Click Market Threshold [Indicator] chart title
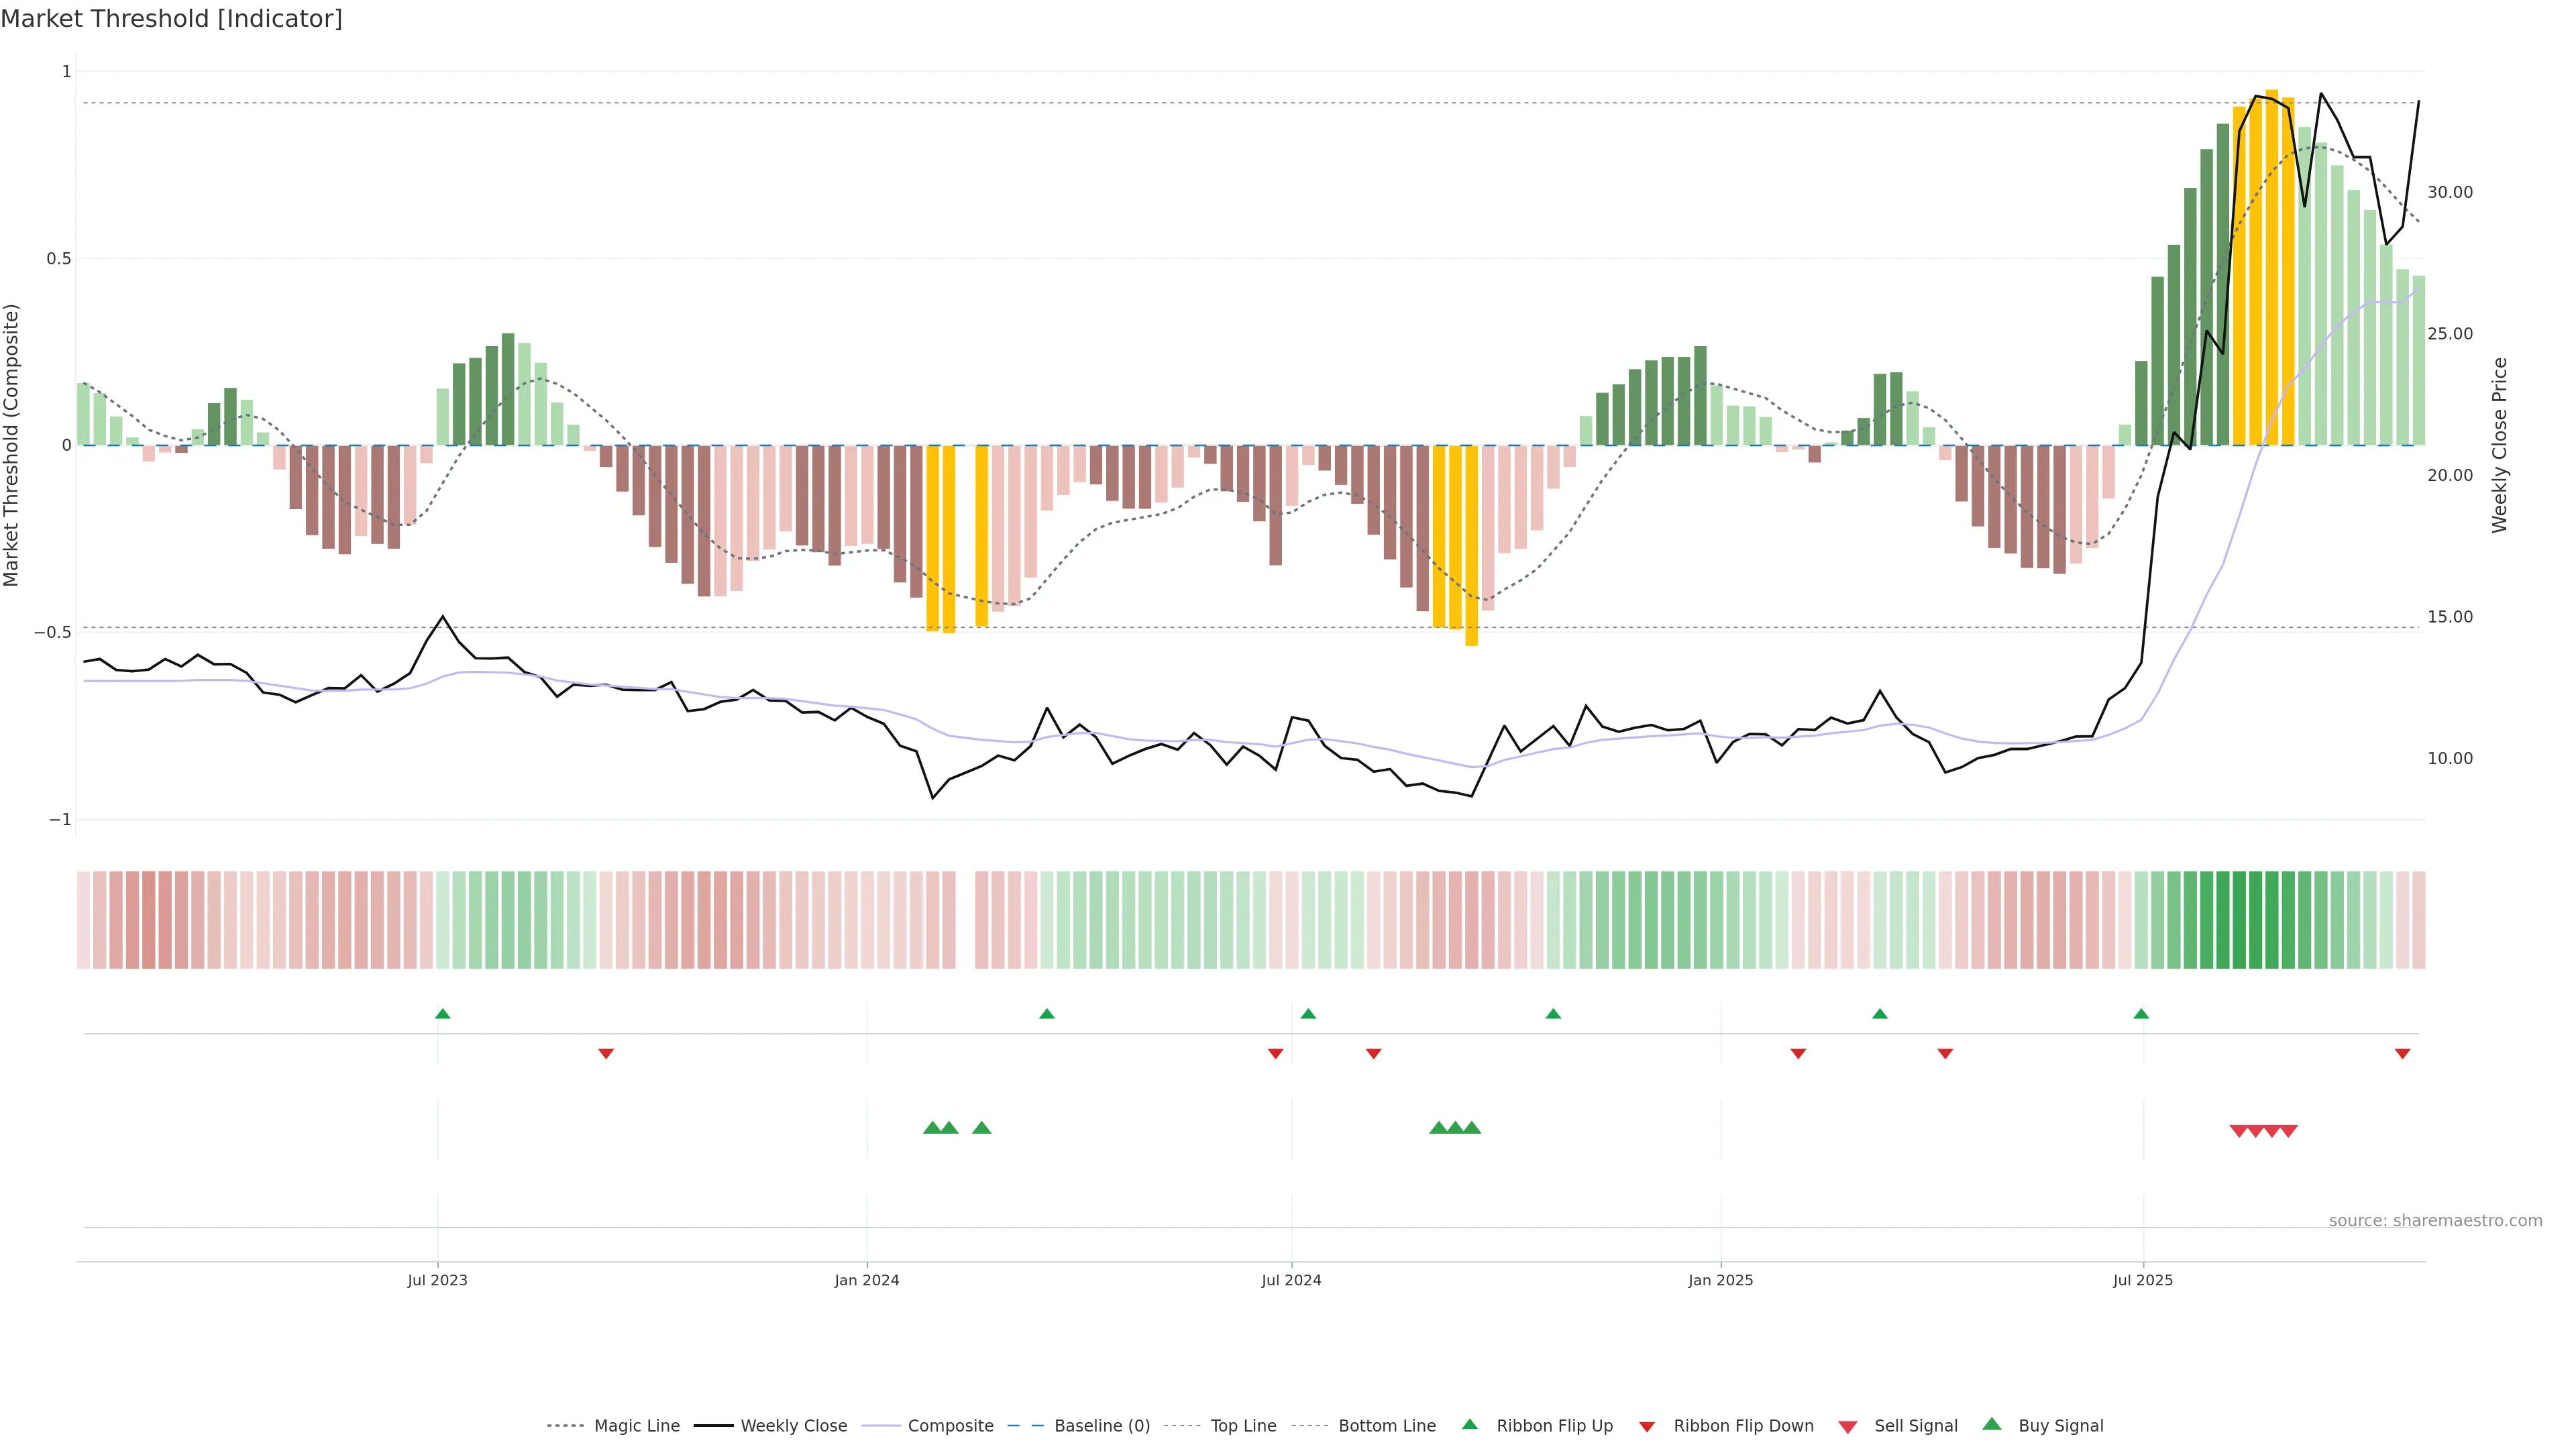Image resolution: width=2576 pixels, height=1449 pixels. click(171, 19)
